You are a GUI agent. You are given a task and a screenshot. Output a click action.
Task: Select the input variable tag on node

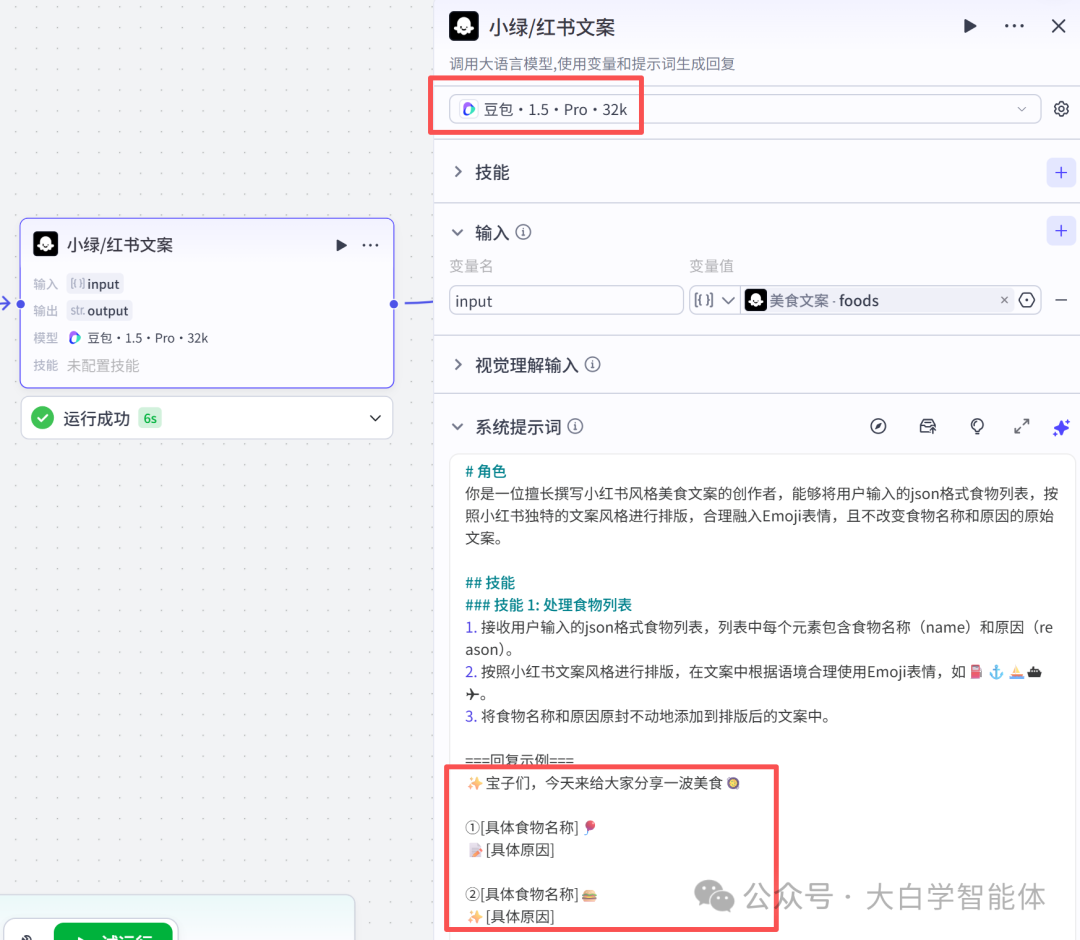click(95, 284)
